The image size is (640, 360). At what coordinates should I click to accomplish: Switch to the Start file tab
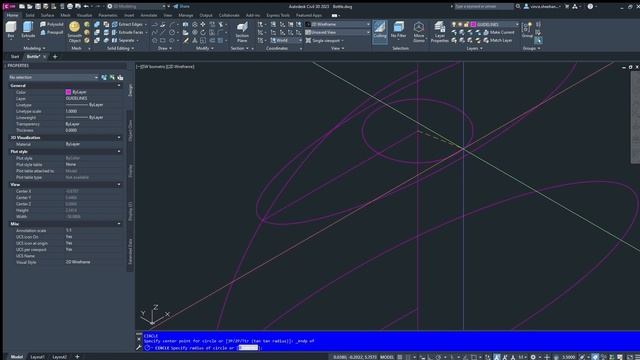[15, 57]
